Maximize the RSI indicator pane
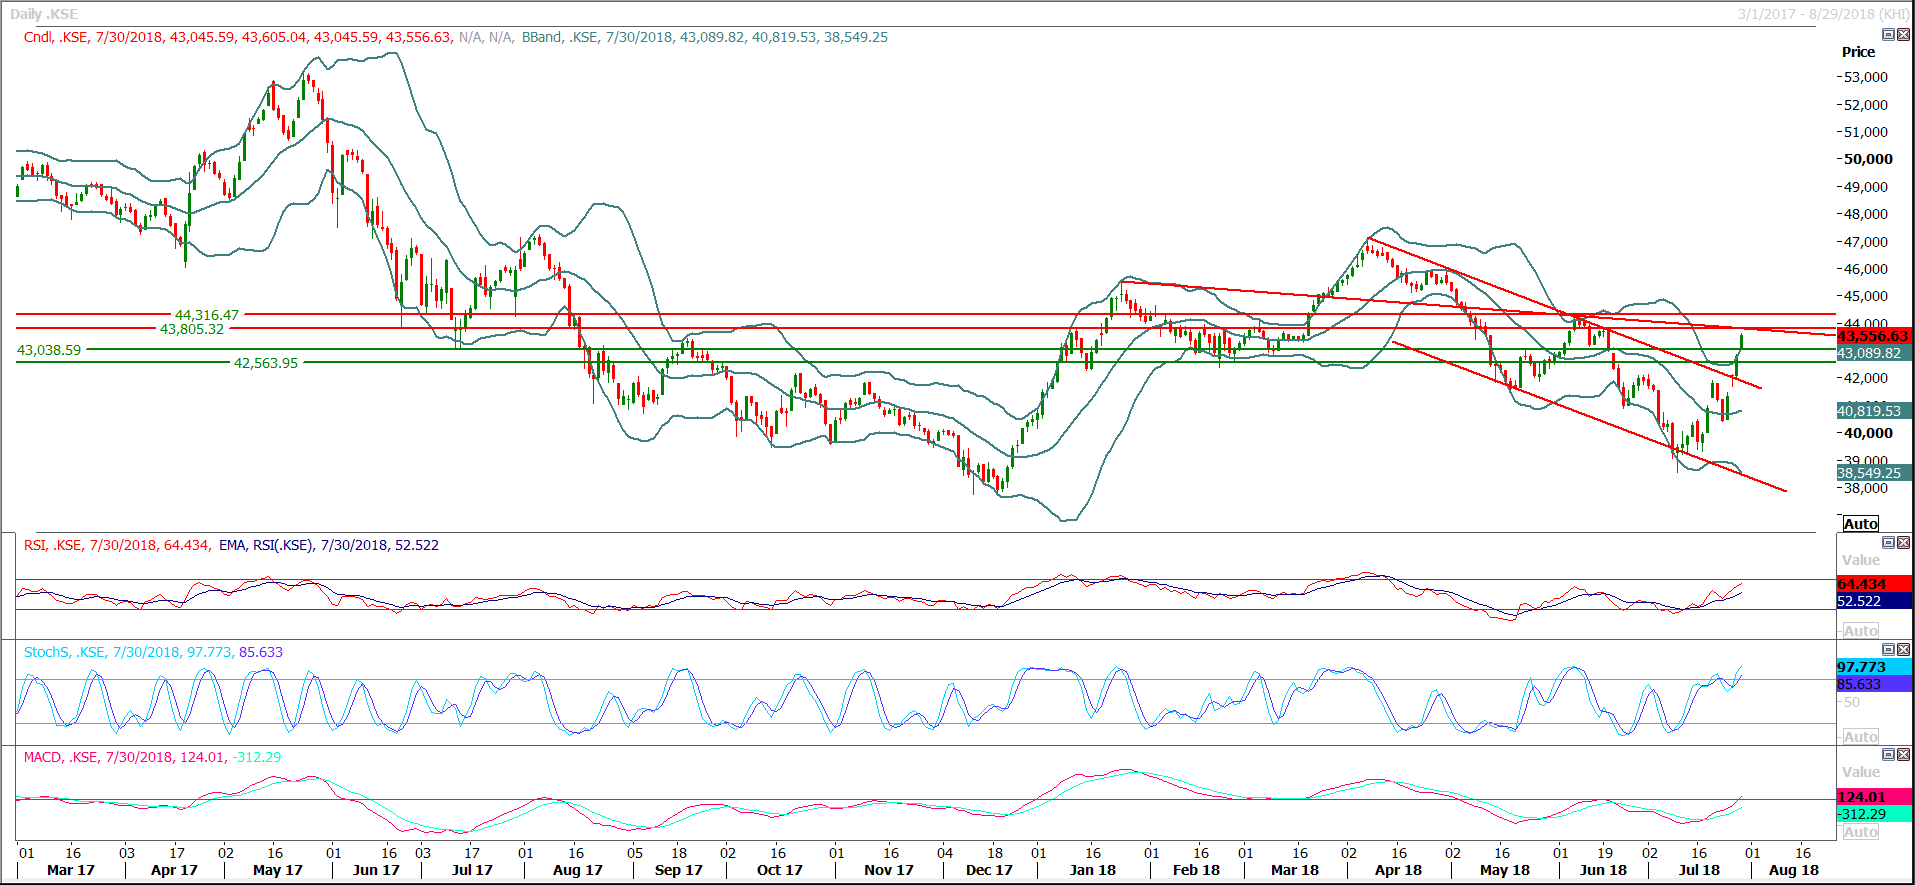The height and width of the screenshot is (885, 1915). pyautogui.click(x=1888, y=543)
